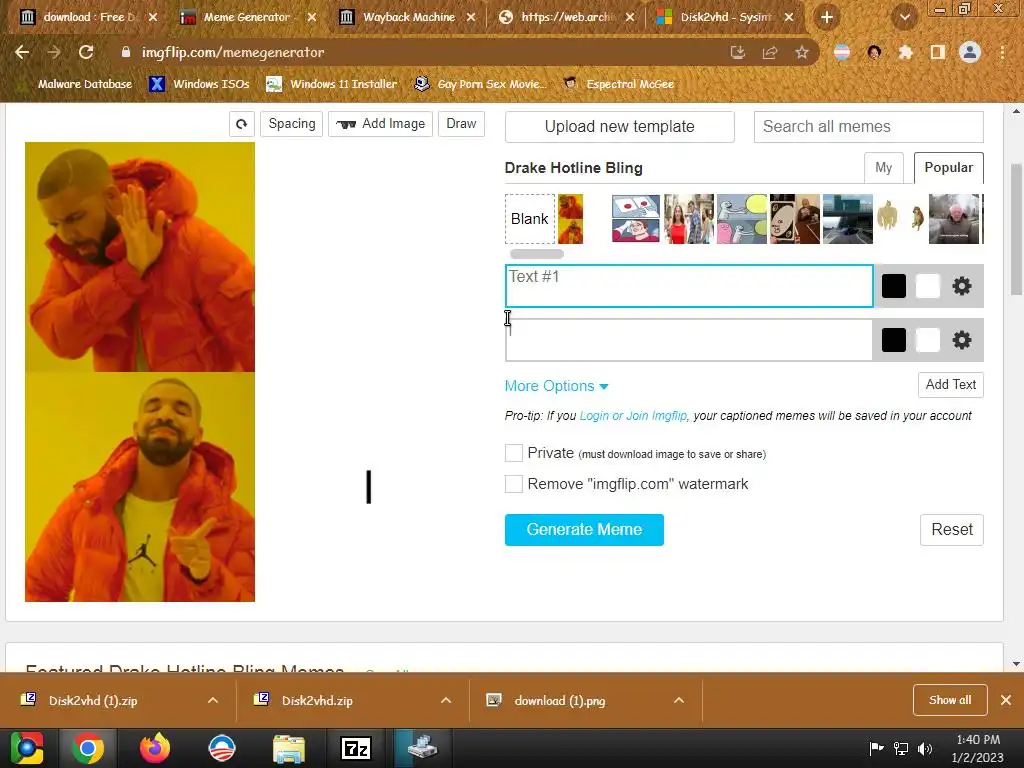1024x768 pixels.
Task: Pick white outline color for Text #1
Action: click(x=927, y=286)
